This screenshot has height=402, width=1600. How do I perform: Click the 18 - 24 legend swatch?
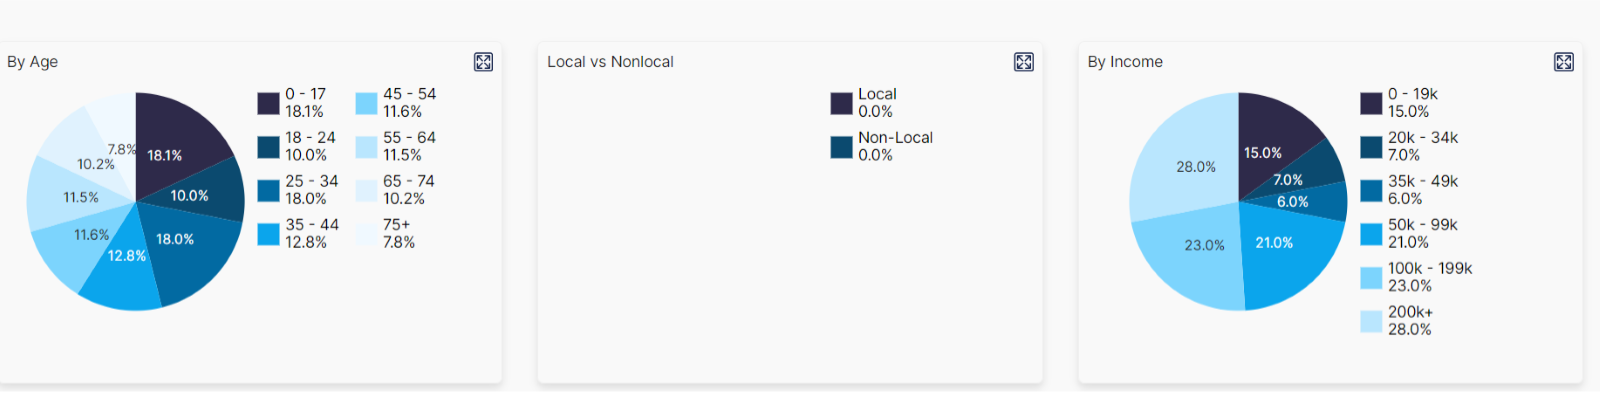coord(268,147)
